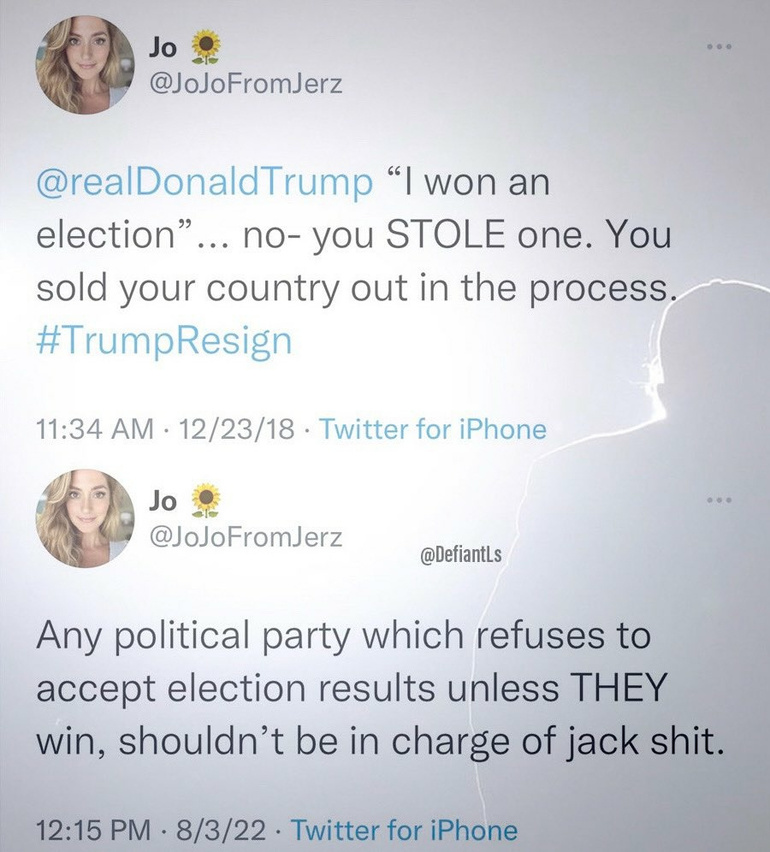
Task: Click the 12:15 PM · 8/3/22 timestamp
Action: click(146, 829)
